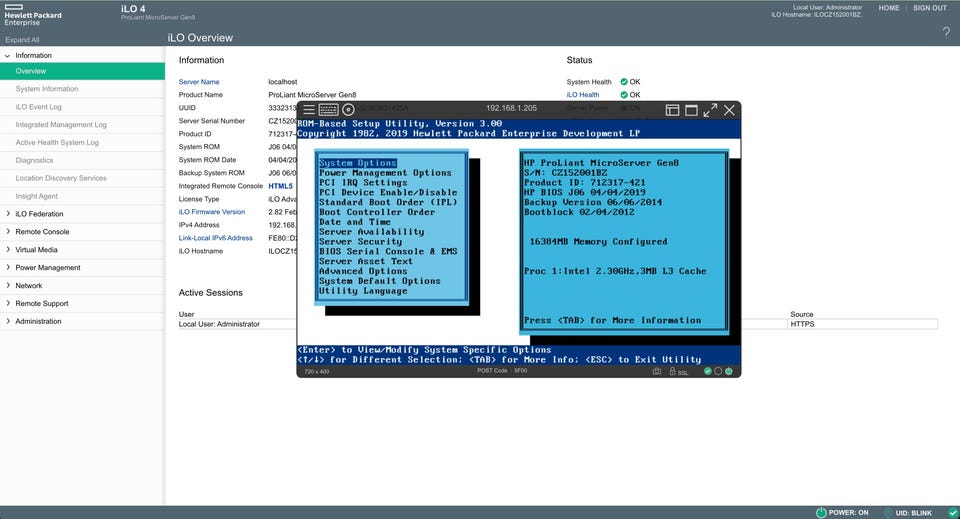The width and height of the screenshot is (960, 519).
Task: Follow the Server Name link
Action: [x=199, y=82]
